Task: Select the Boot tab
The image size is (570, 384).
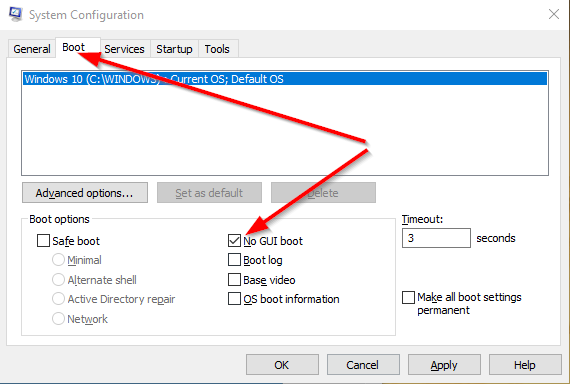Action: [73, 47]
